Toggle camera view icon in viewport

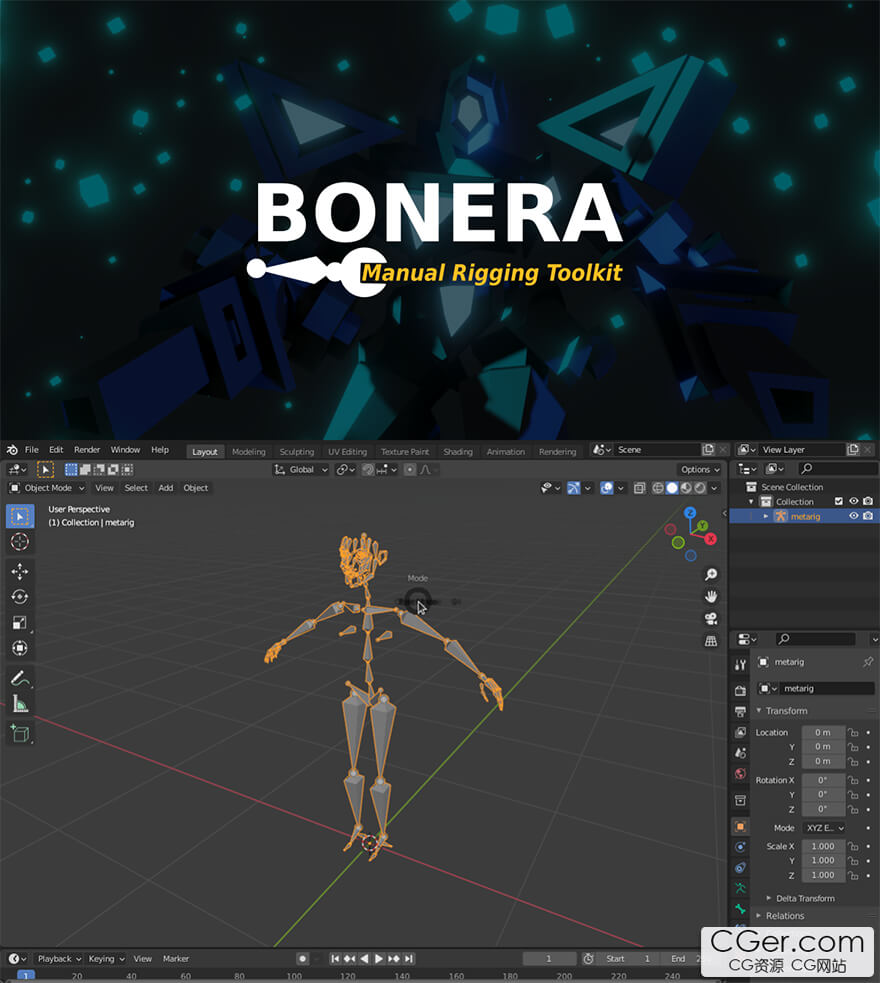[x=711, y=619]
